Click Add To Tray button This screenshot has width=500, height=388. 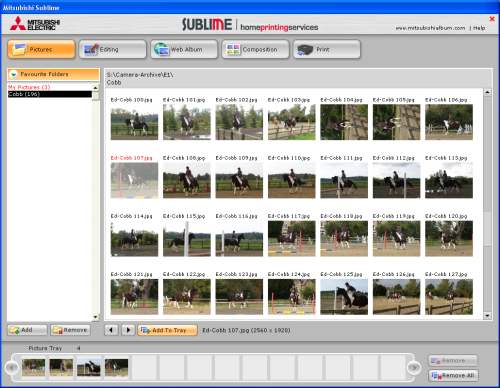(x=168, y=330)
